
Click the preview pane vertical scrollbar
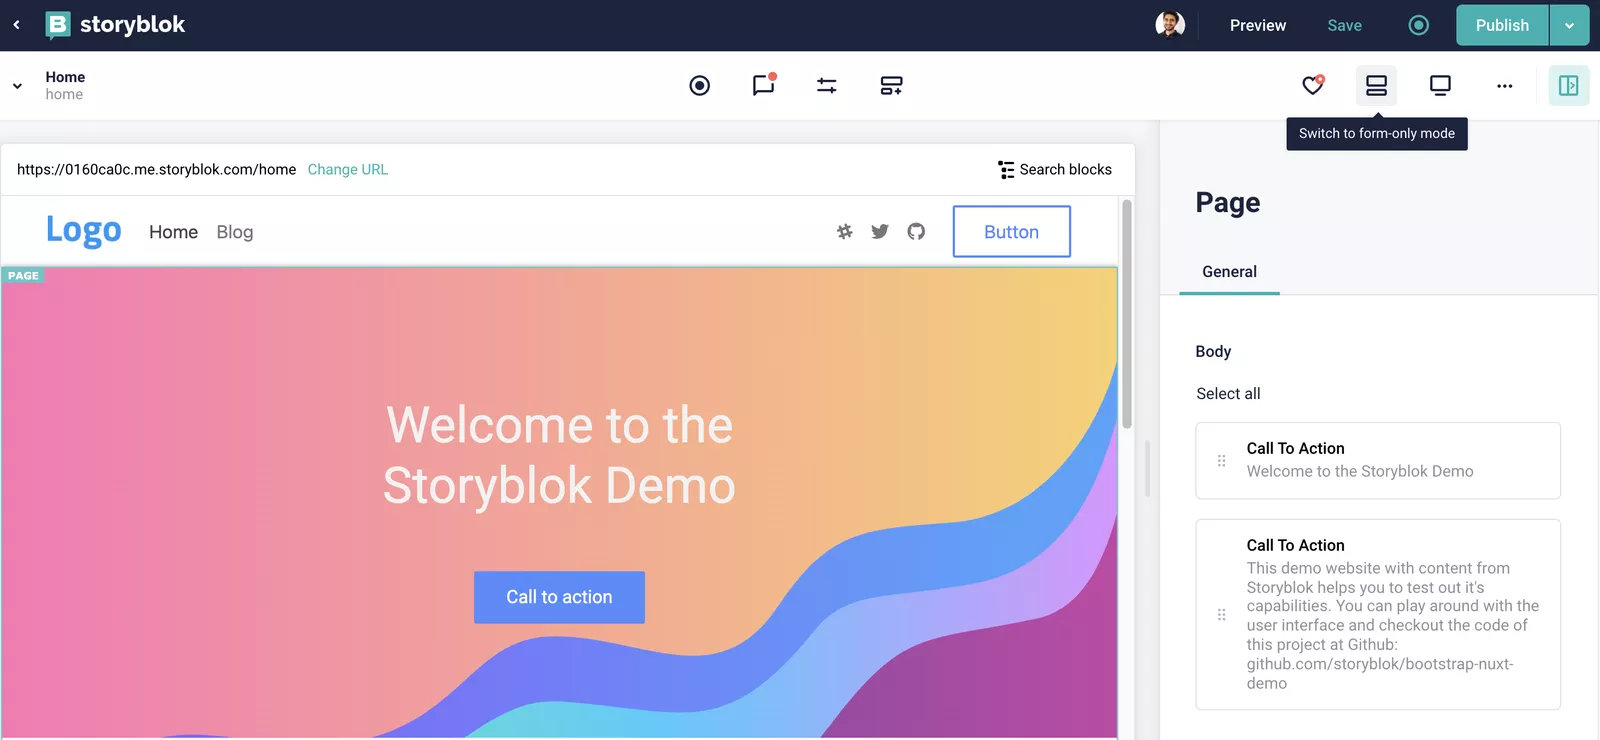coord(1127,315)
